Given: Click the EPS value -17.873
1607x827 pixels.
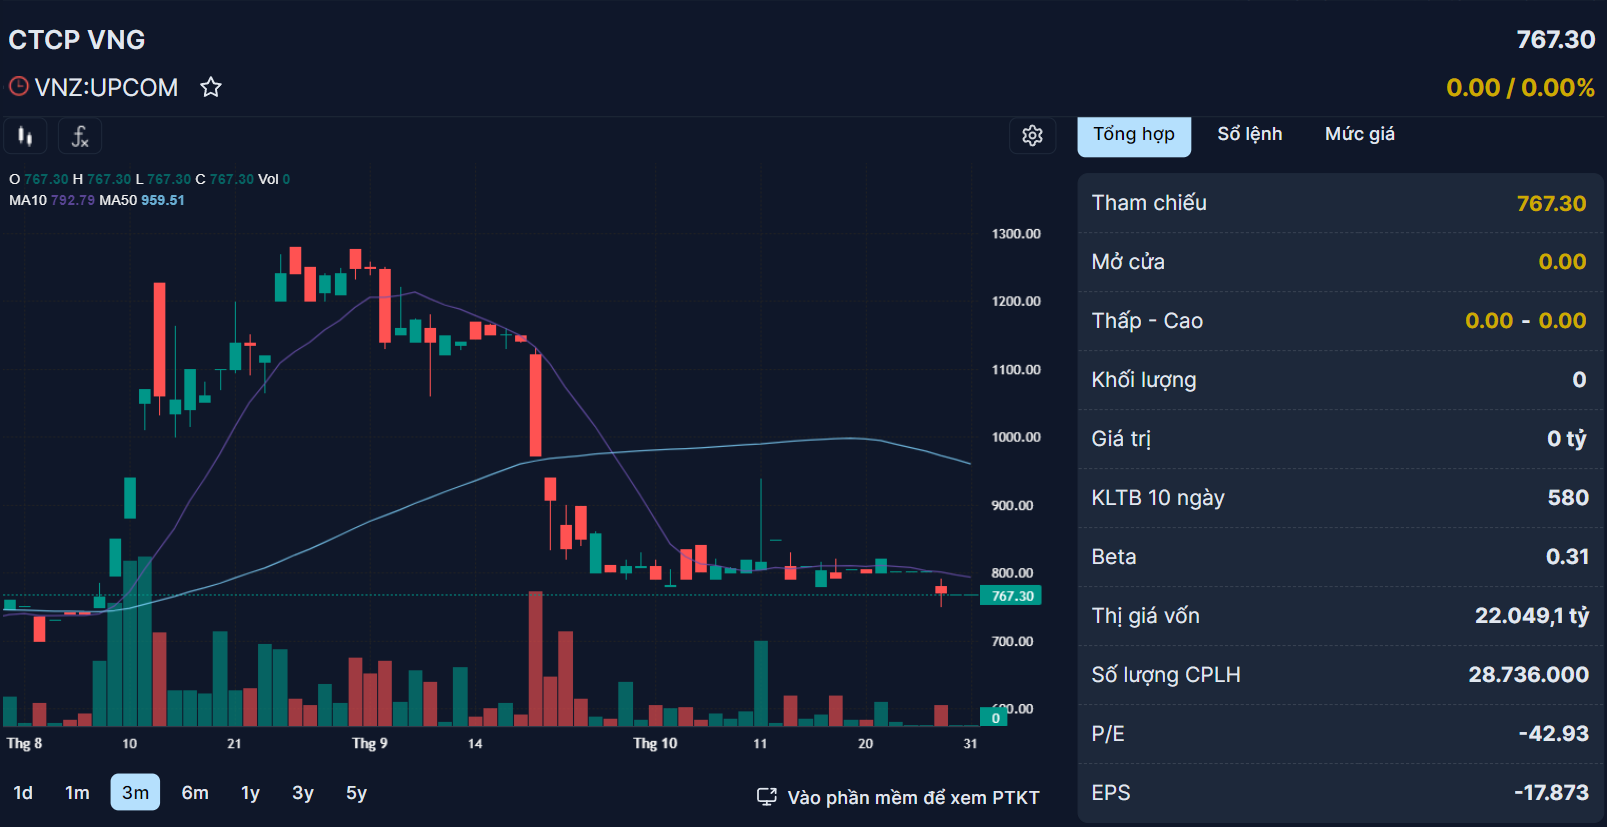Looking at the screenshot, I should pyautogui.click(x=1551, y=793).
